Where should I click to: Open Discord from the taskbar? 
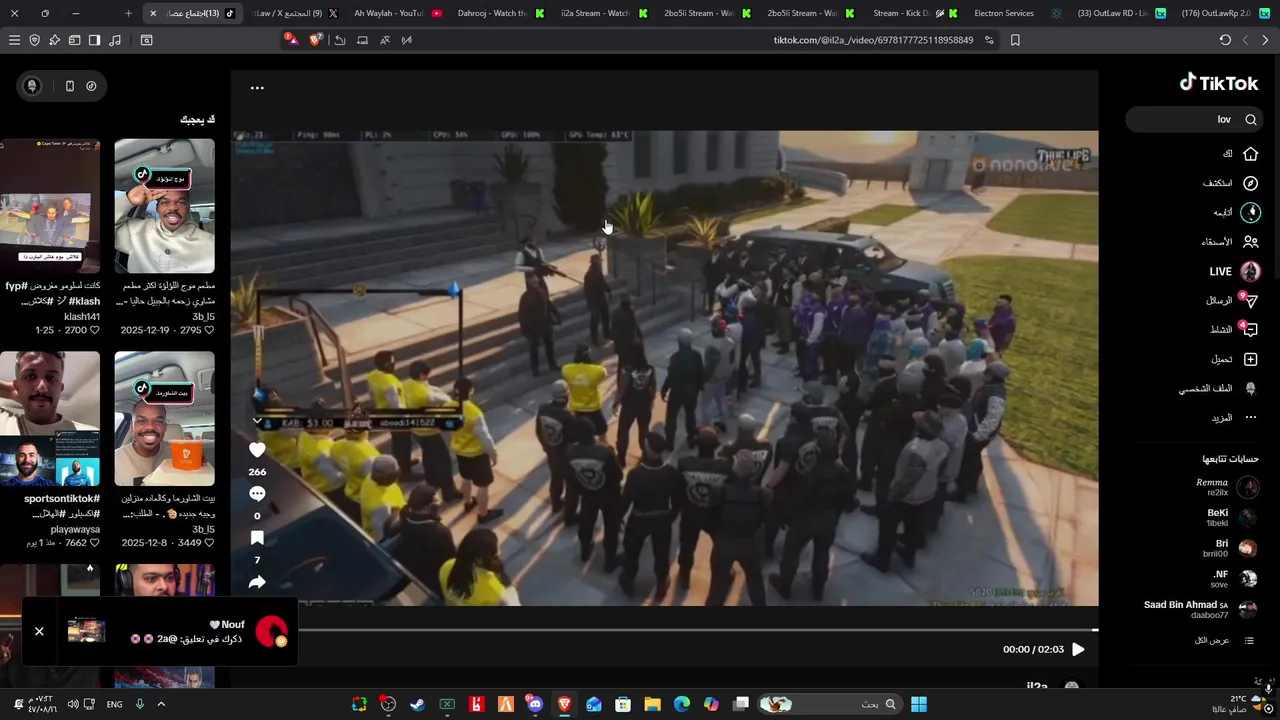point(535,704)
